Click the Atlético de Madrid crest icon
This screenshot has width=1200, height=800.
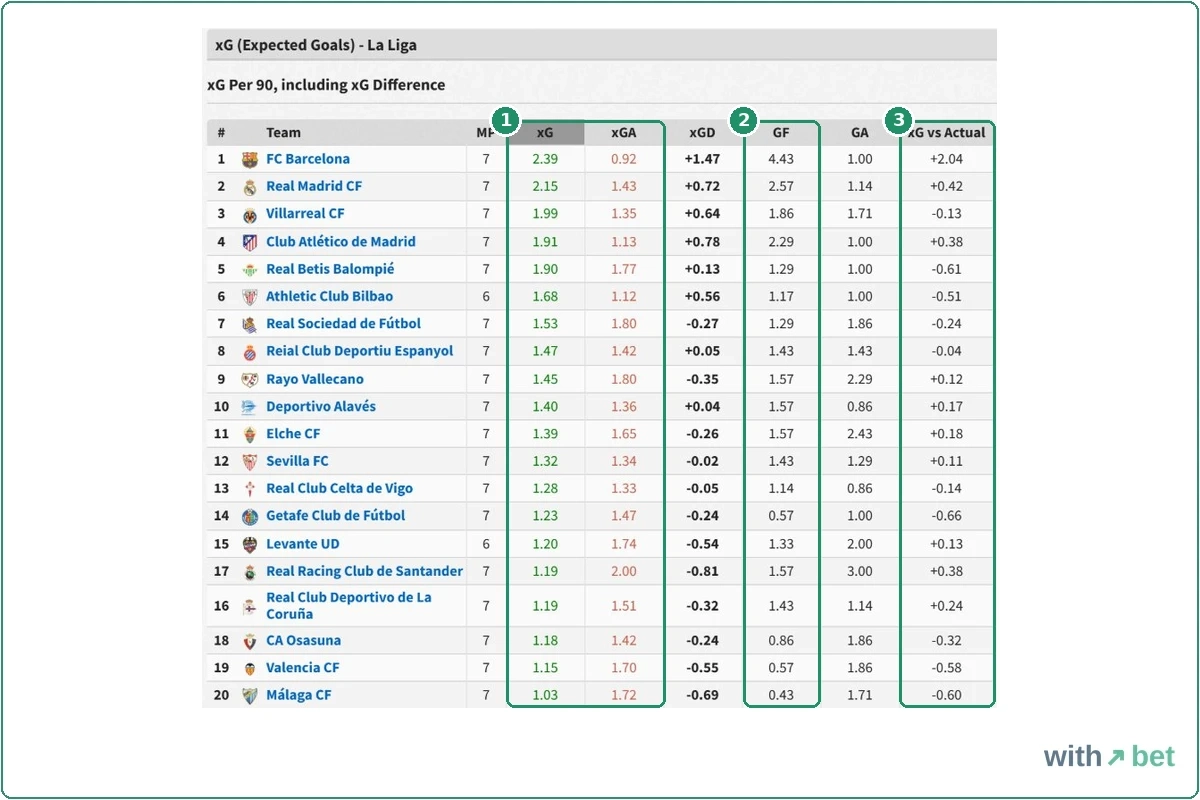point(250,242)
